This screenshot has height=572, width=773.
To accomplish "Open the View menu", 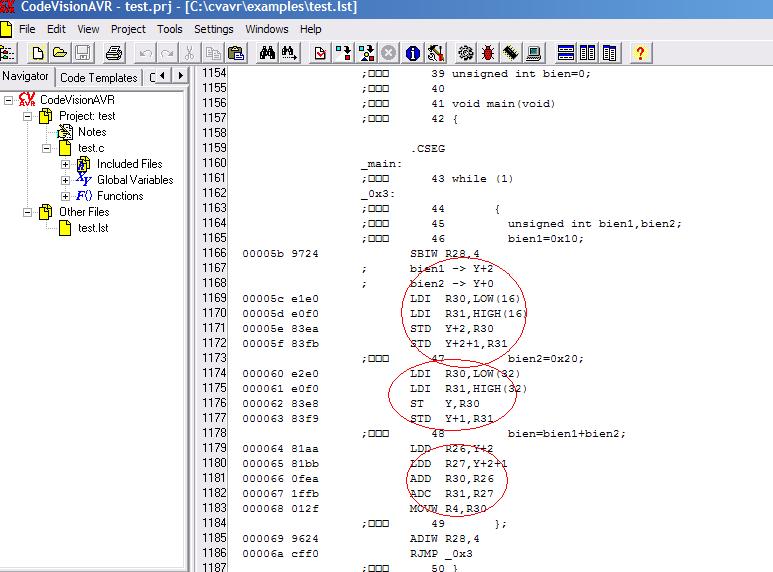I will [88, 29].
